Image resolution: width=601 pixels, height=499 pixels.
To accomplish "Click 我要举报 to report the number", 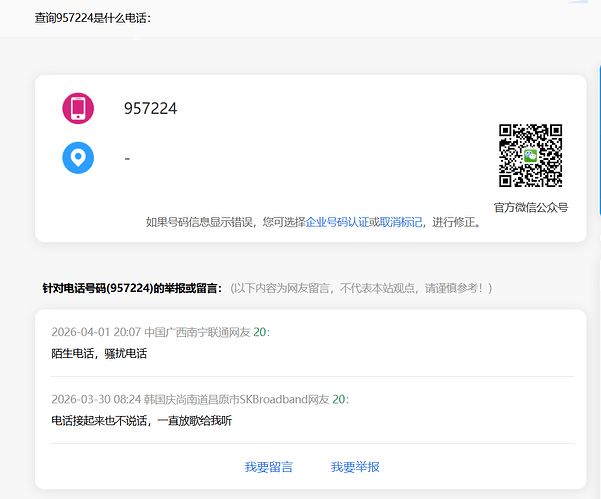I will click(x=355, y=467).
